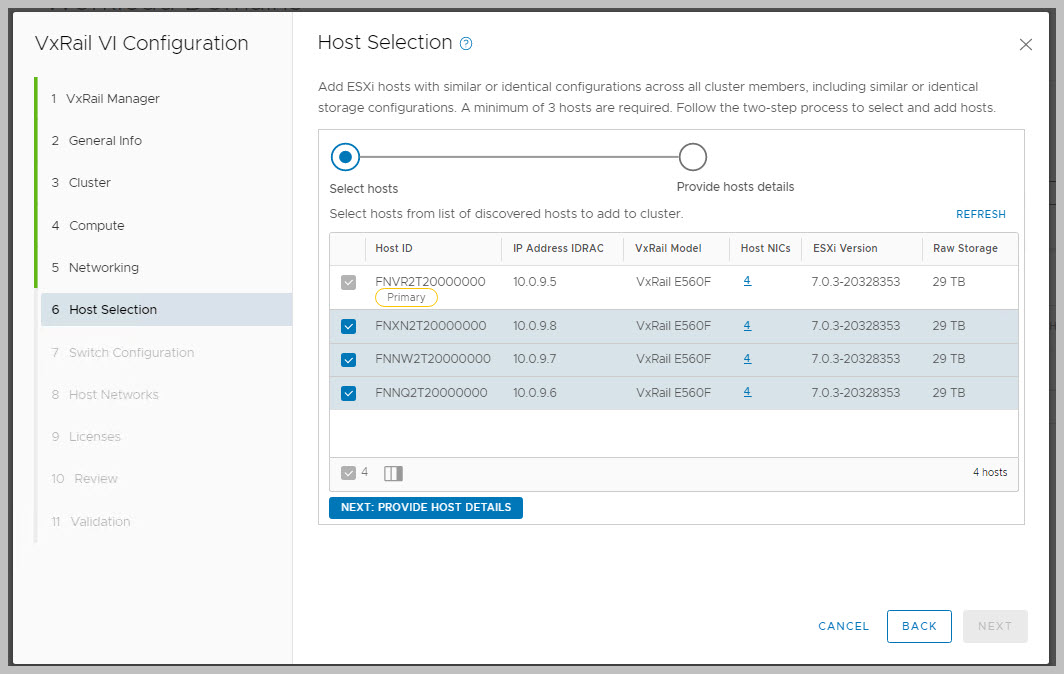Close the VxRail configuration dialog
The width and height of the screenshot is (1064, 674).
click(x=1025, y=45)
